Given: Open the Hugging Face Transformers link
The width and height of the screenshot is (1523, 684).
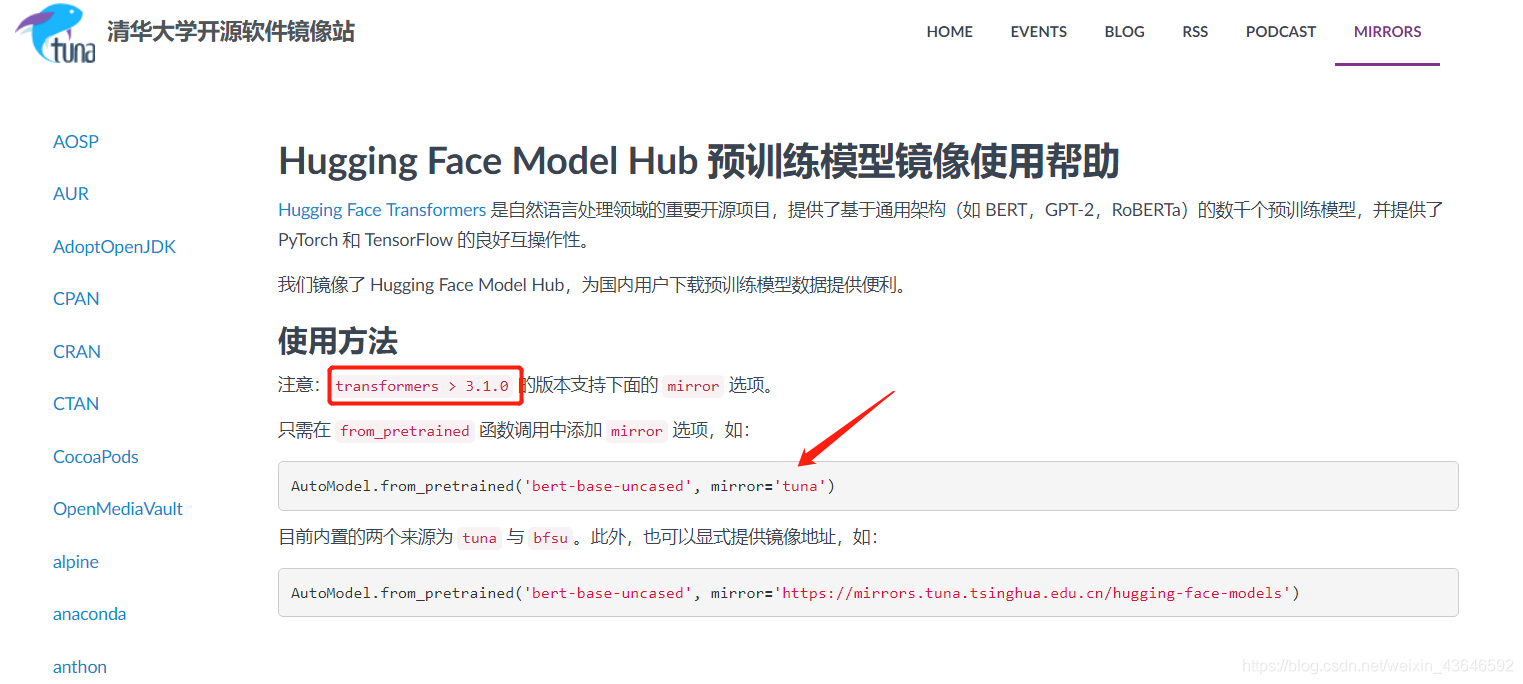Looking at the screenshot, I should 381,210.
